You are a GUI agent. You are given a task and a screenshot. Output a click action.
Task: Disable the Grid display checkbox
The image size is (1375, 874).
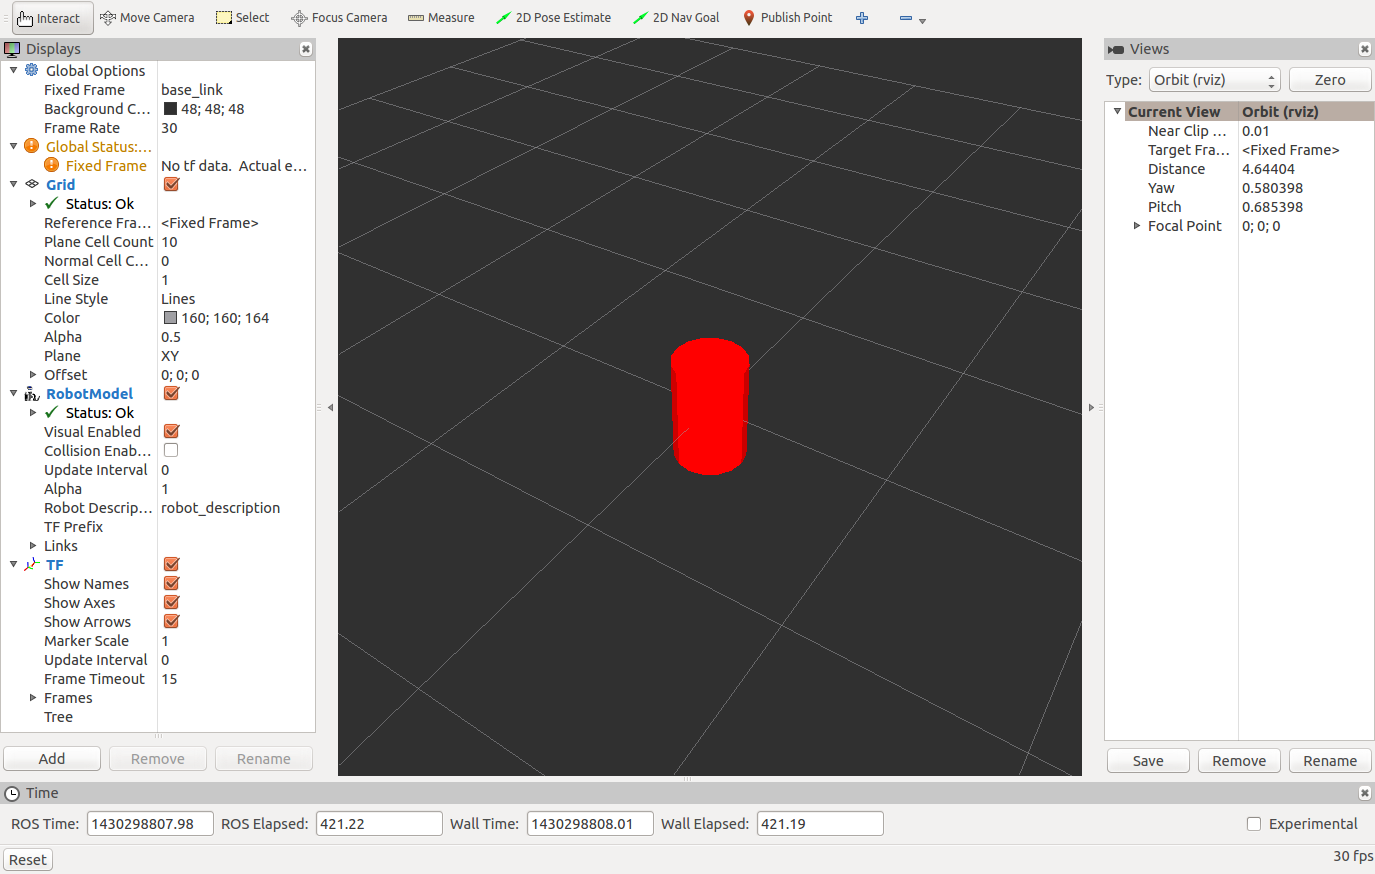[171, 184]
